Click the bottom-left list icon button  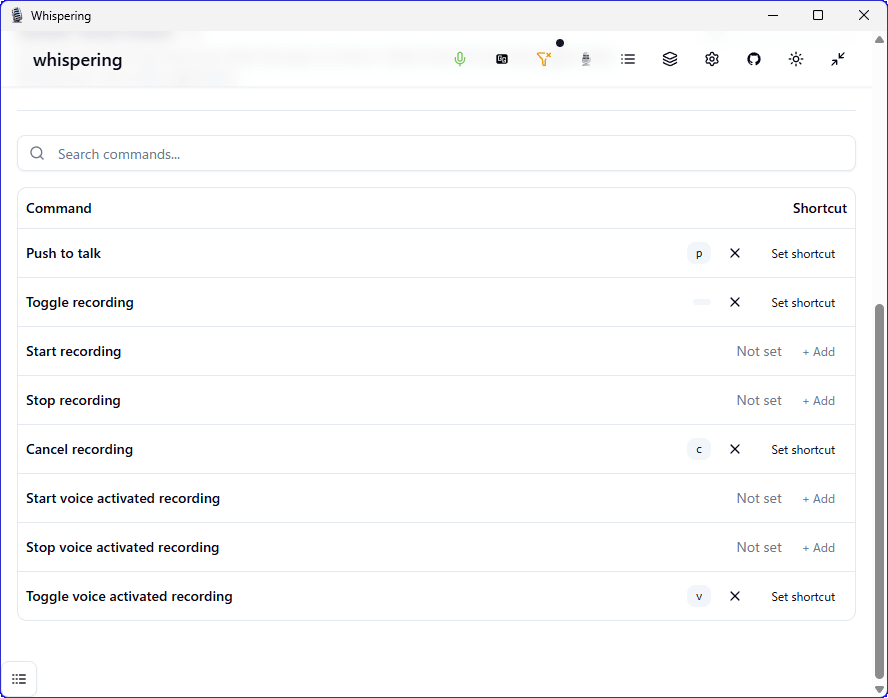[x=19, y=679]
